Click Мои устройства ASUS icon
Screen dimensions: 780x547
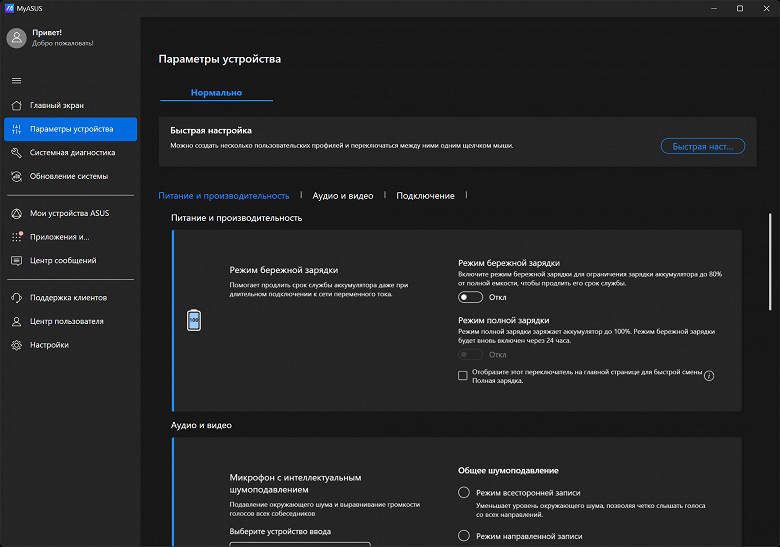point(16,213)
